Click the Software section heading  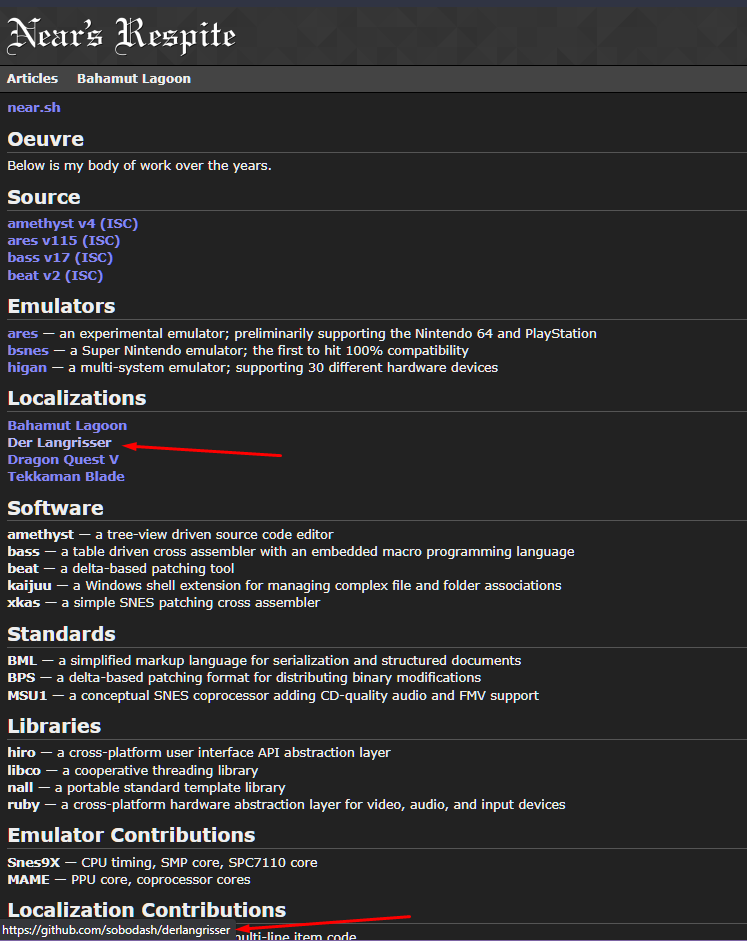point(55,508)
